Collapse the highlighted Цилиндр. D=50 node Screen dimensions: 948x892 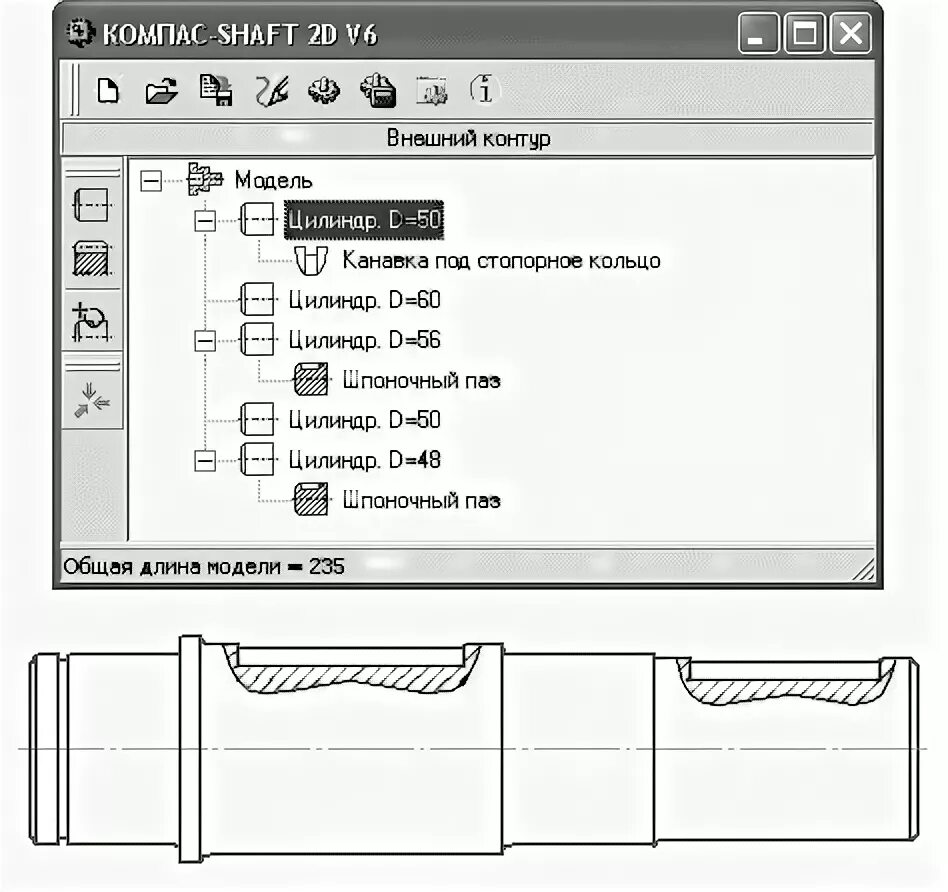pyautogui.click(x=205, y=220)
